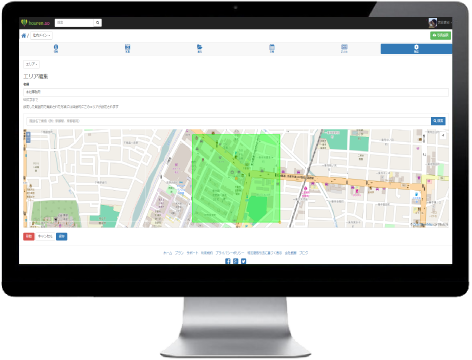Open the second icon tab in the navigation bar
This screenshot has width=472, height=360.
[128, 48]
